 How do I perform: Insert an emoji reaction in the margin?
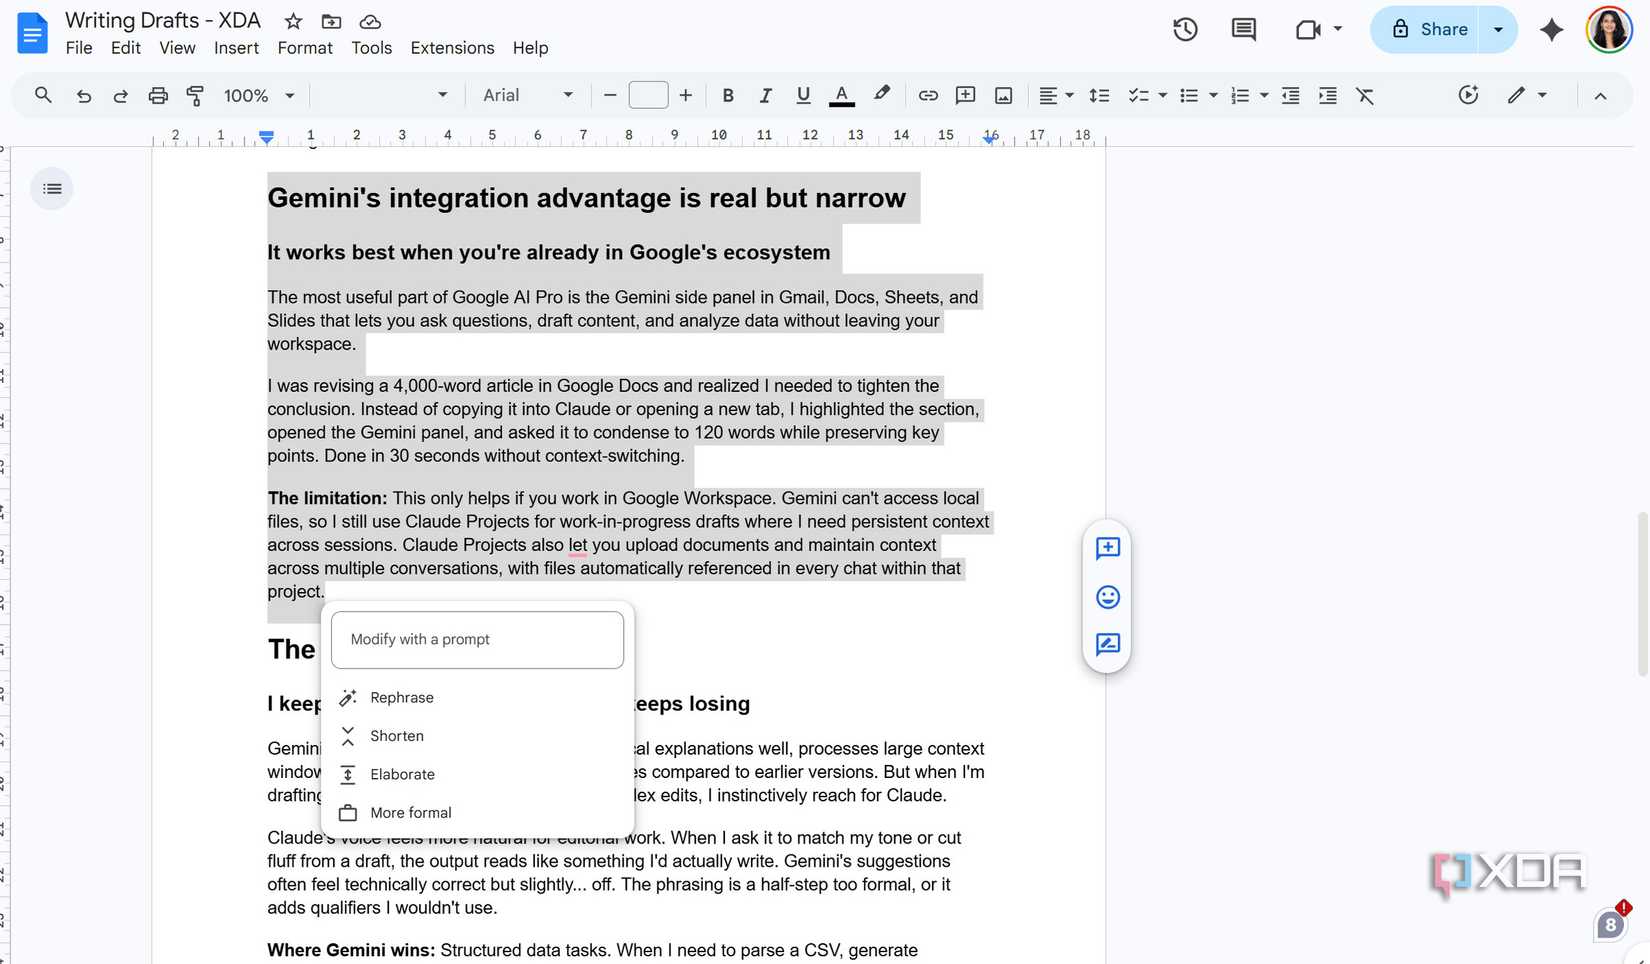pyautogui.click(x=1107, y=596)
